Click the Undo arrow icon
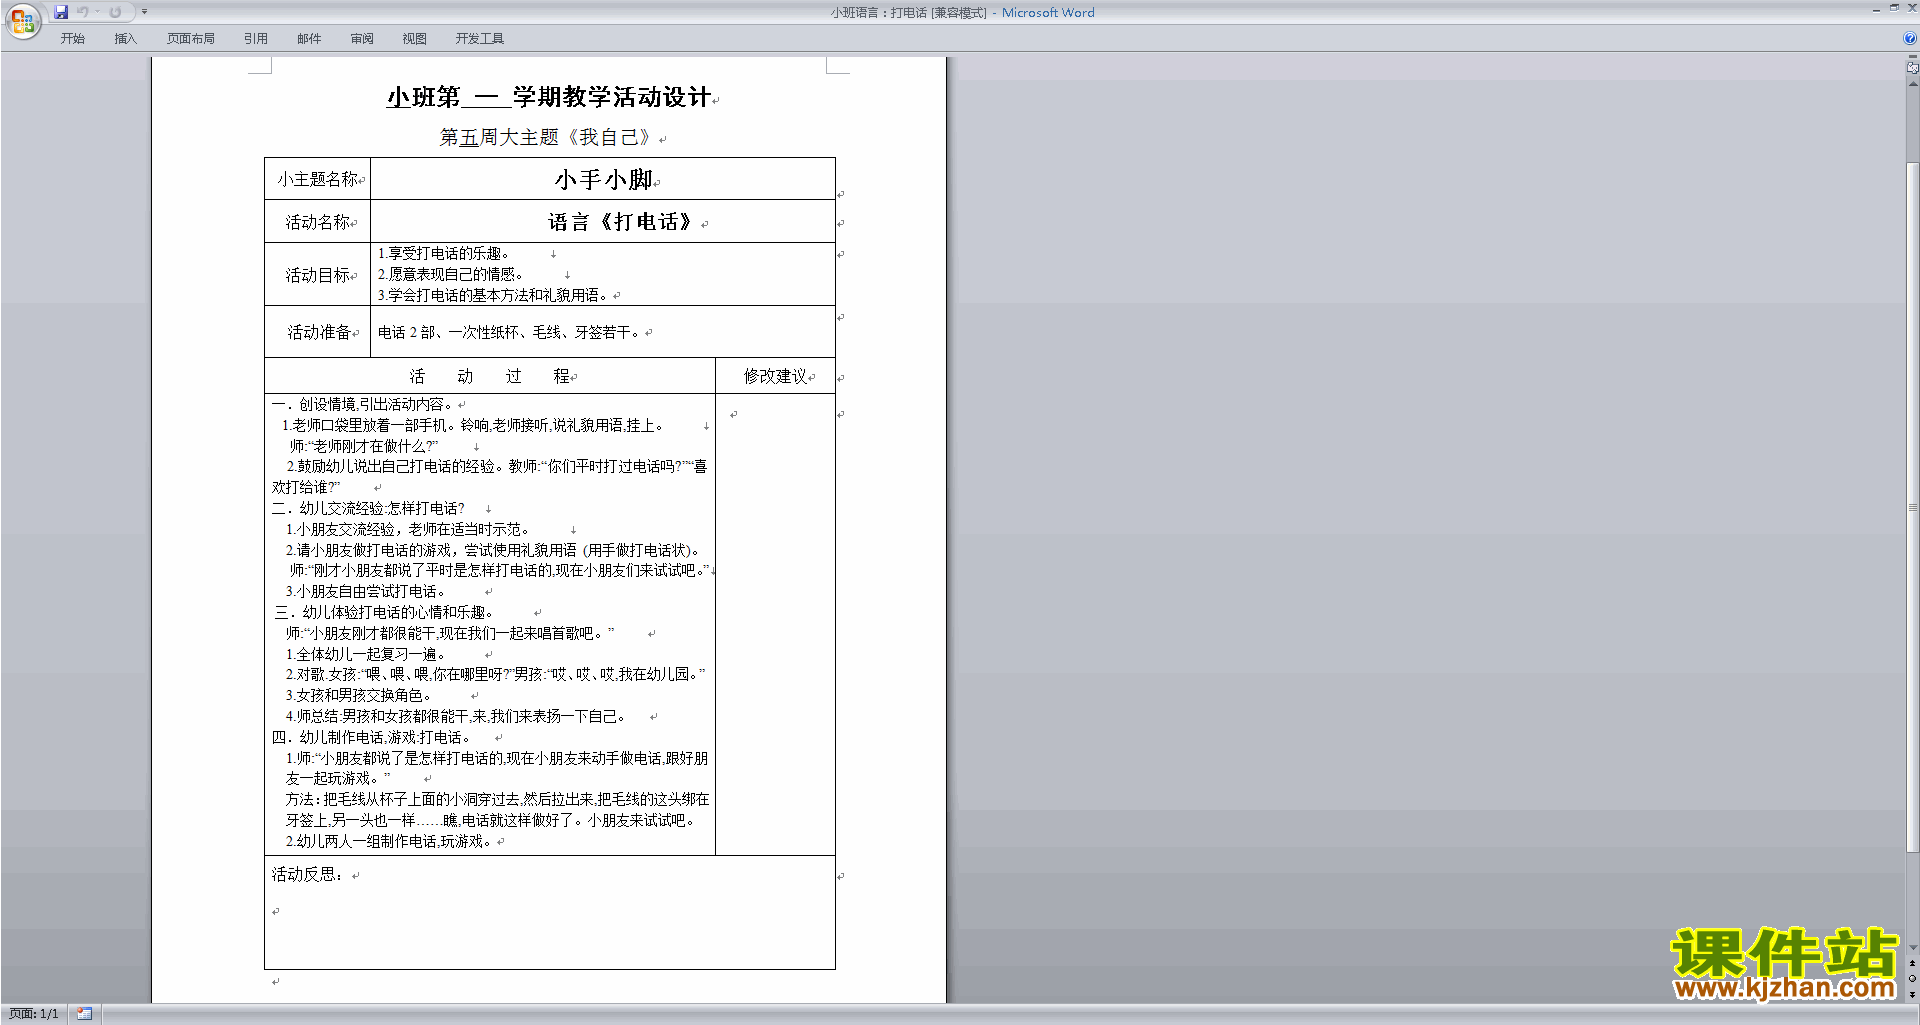 tap(82, 12)
